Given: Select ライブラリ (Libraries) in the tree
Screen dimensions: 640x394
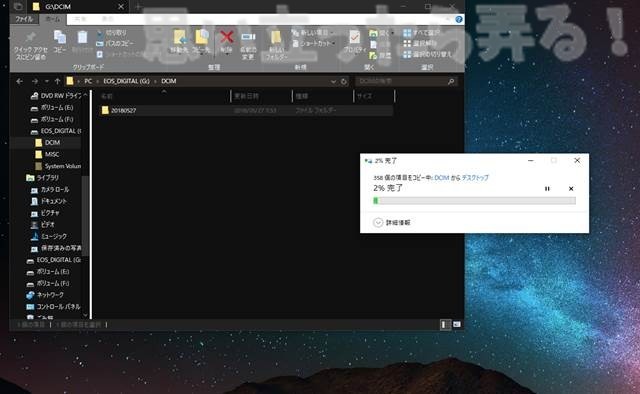Looking at the screenshot, I should [42, 178].
